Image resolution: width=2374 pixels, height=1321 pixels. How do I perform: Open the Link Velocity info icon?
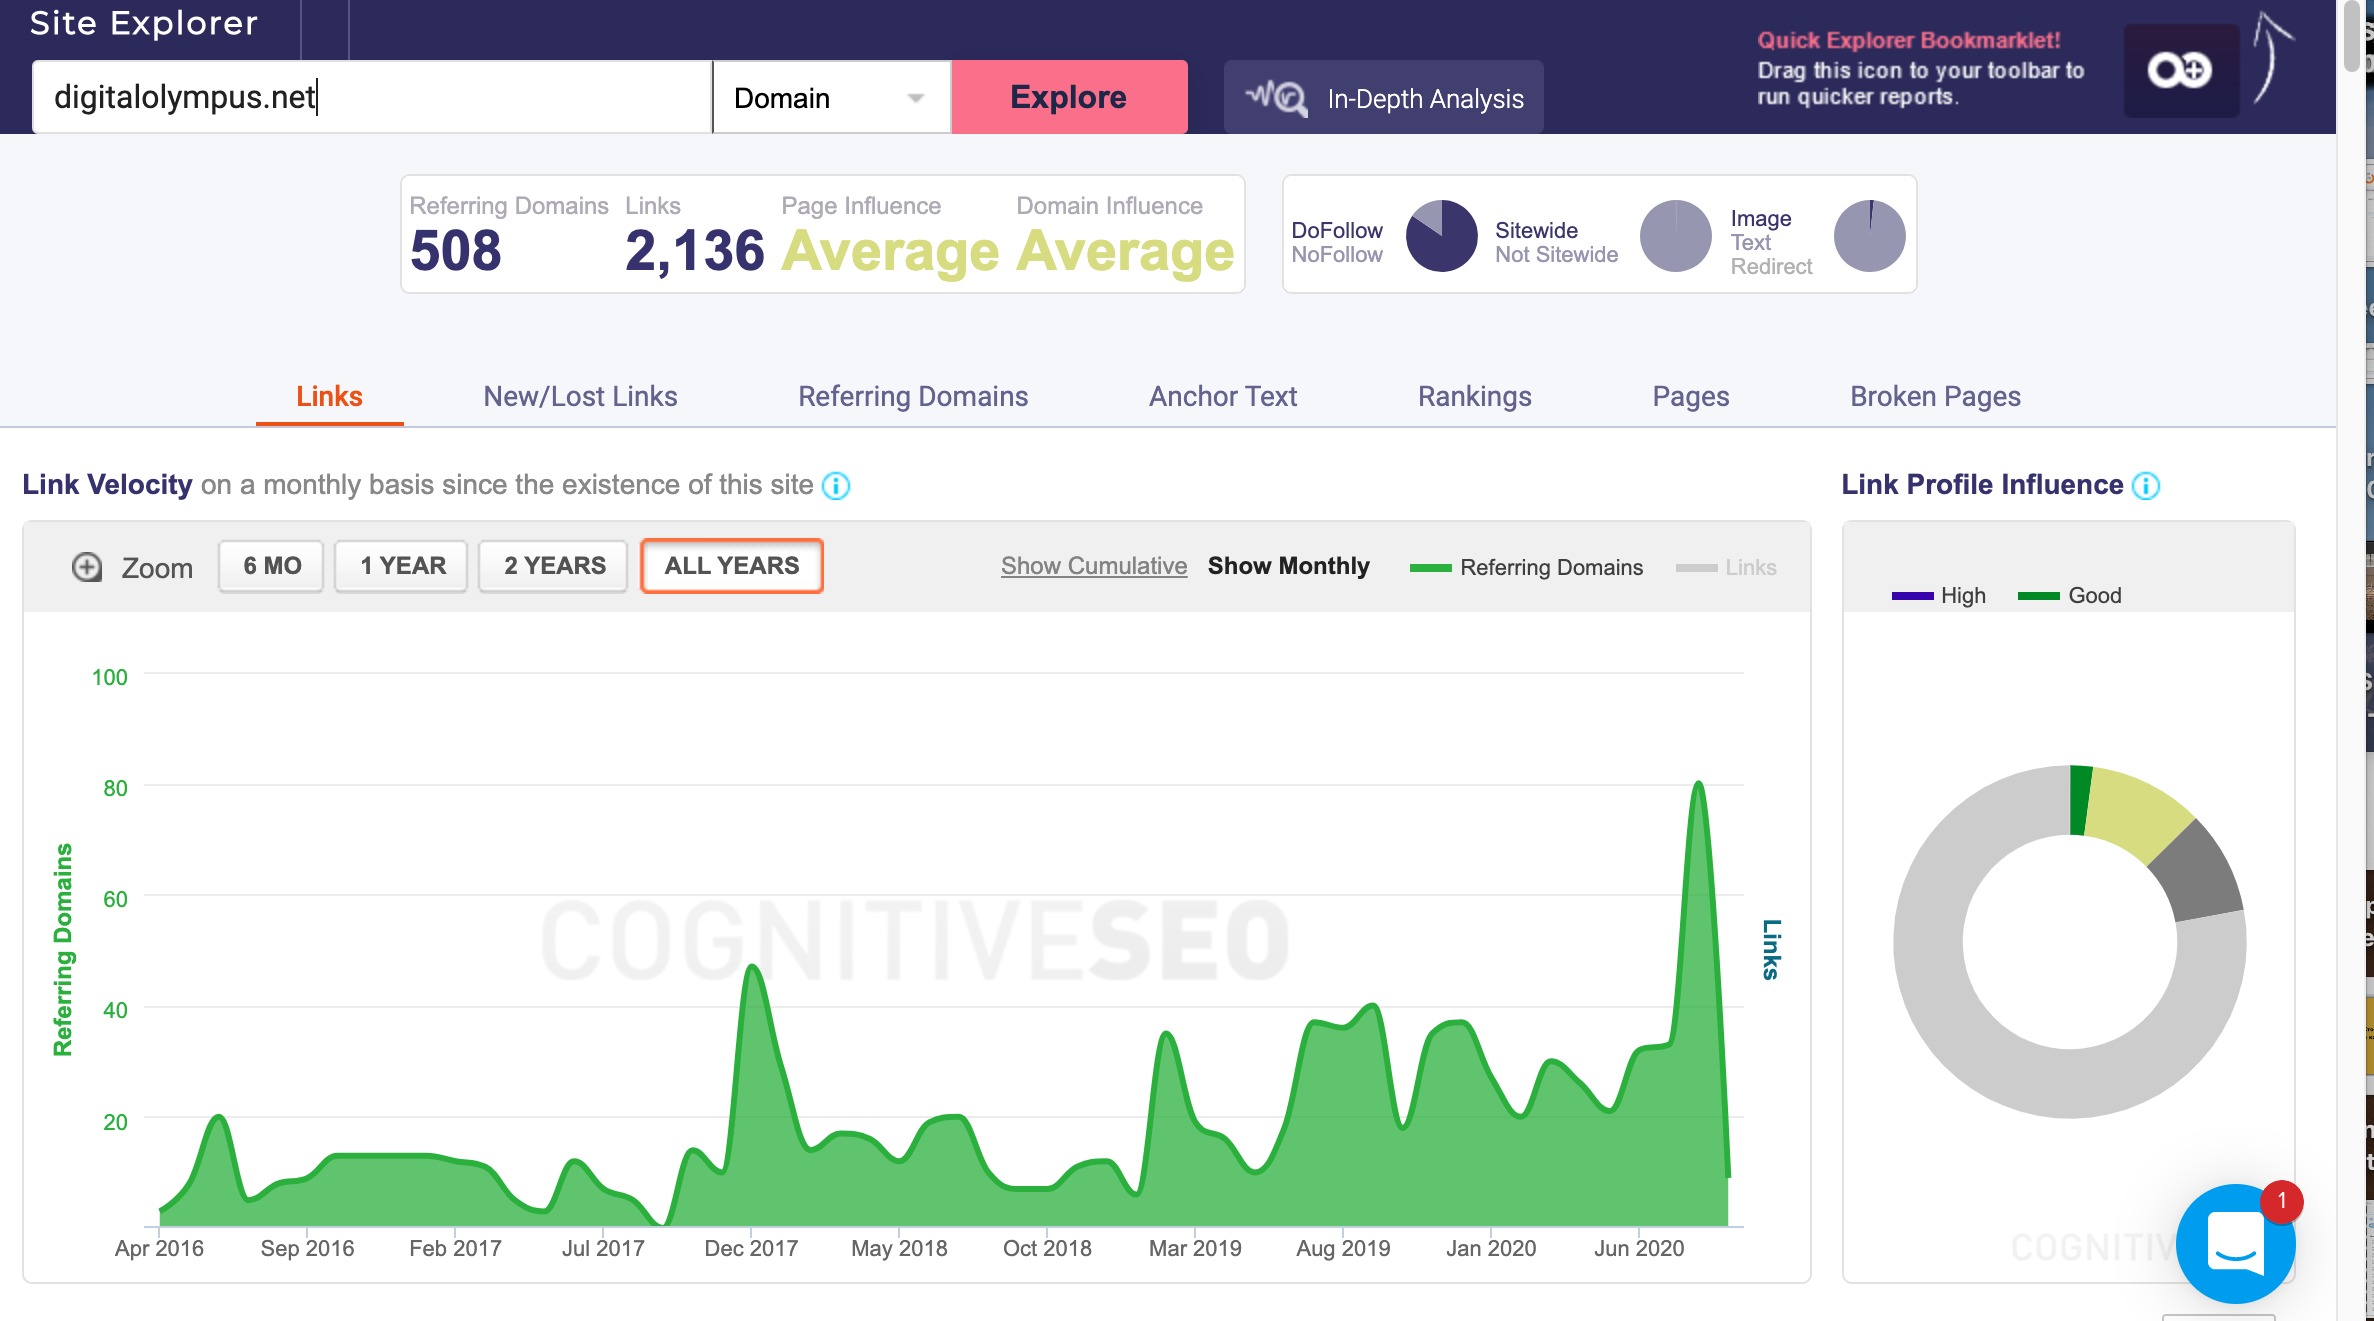coord(836,486)
